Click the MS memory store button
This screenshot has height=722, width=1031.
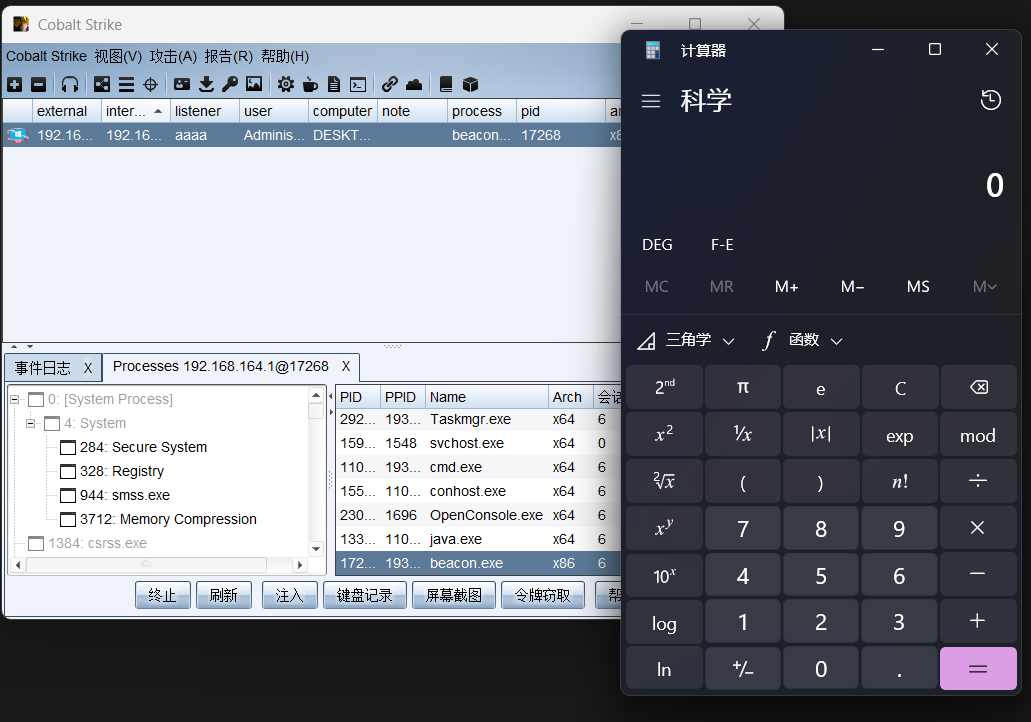(918, 287)
